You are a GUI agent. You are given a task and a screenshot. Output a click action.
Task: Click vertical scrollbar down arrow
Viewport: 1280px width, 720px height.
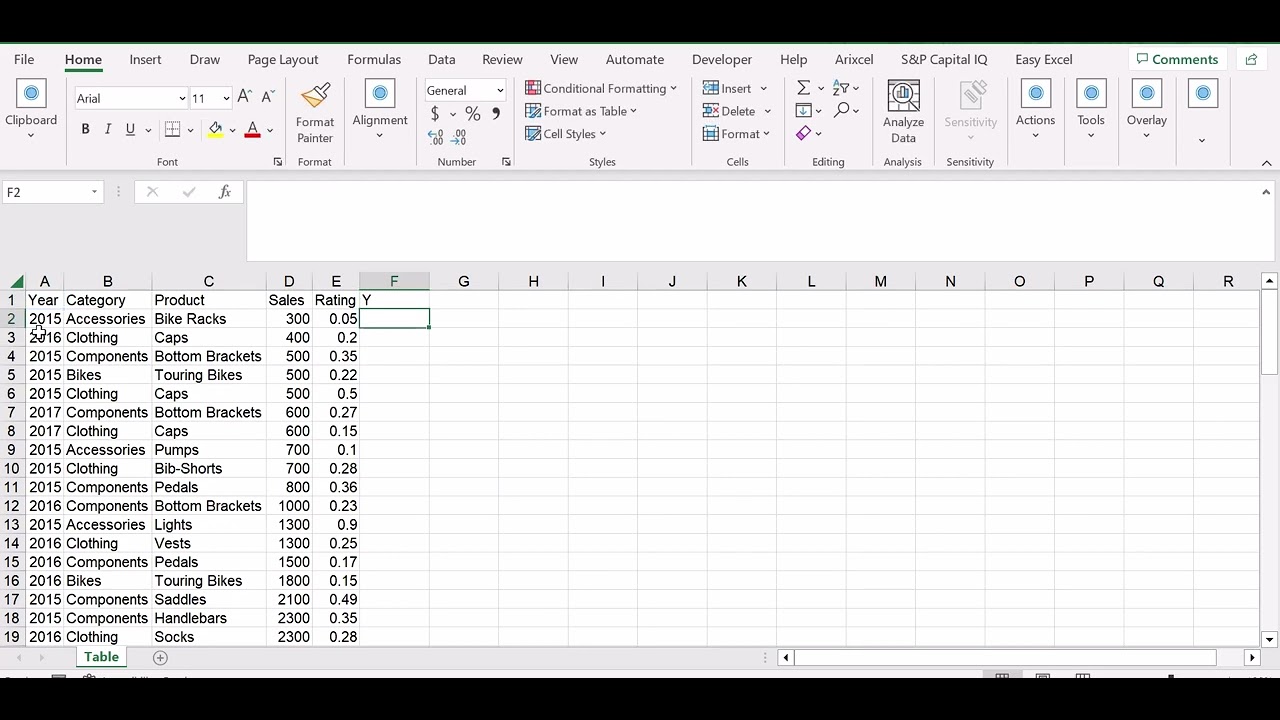[1269, 639]
